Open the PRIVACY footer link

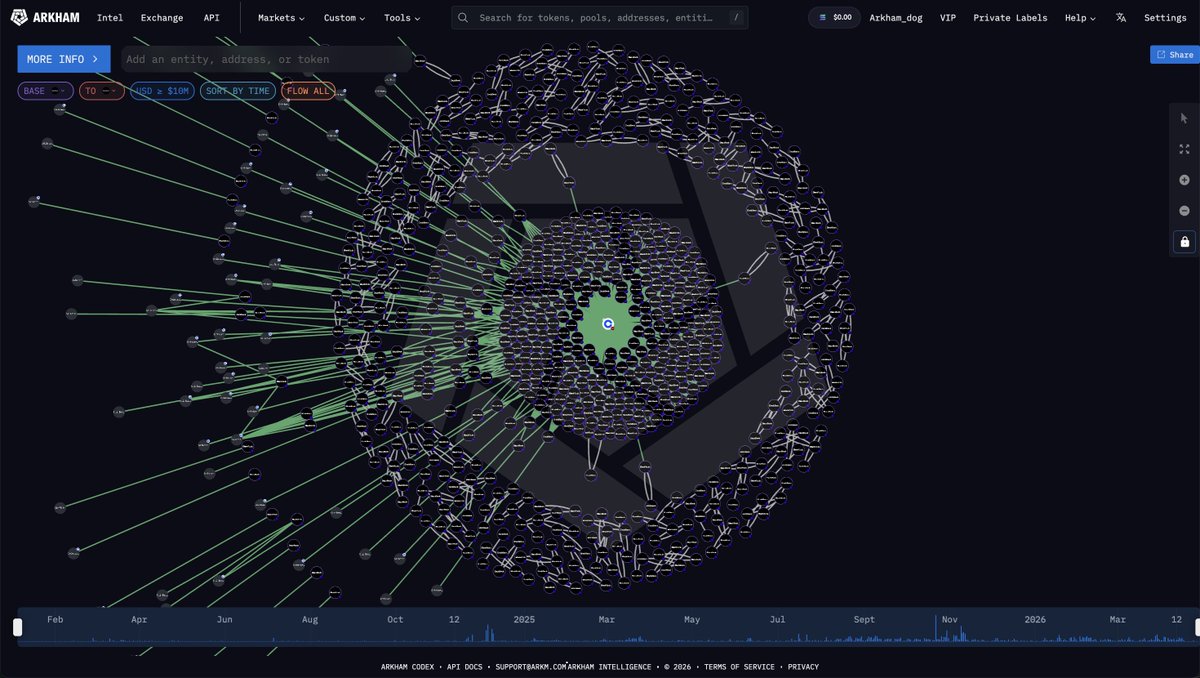coord(803,667)
